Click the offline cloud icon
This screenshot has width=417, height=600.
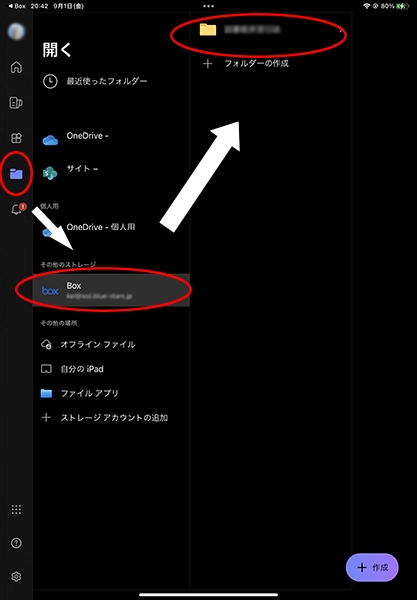coord(46,344)
